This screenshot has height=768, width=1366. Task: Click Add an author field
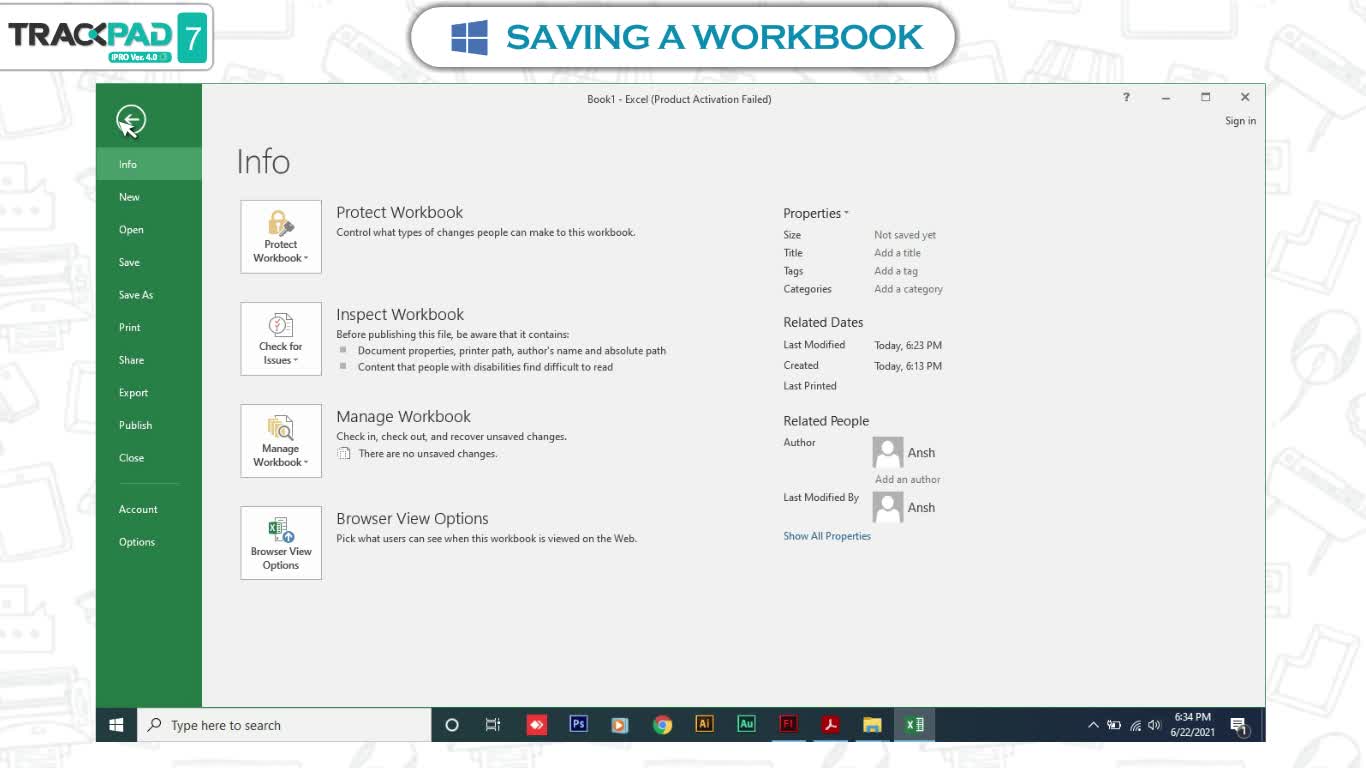tap(908, 479)
